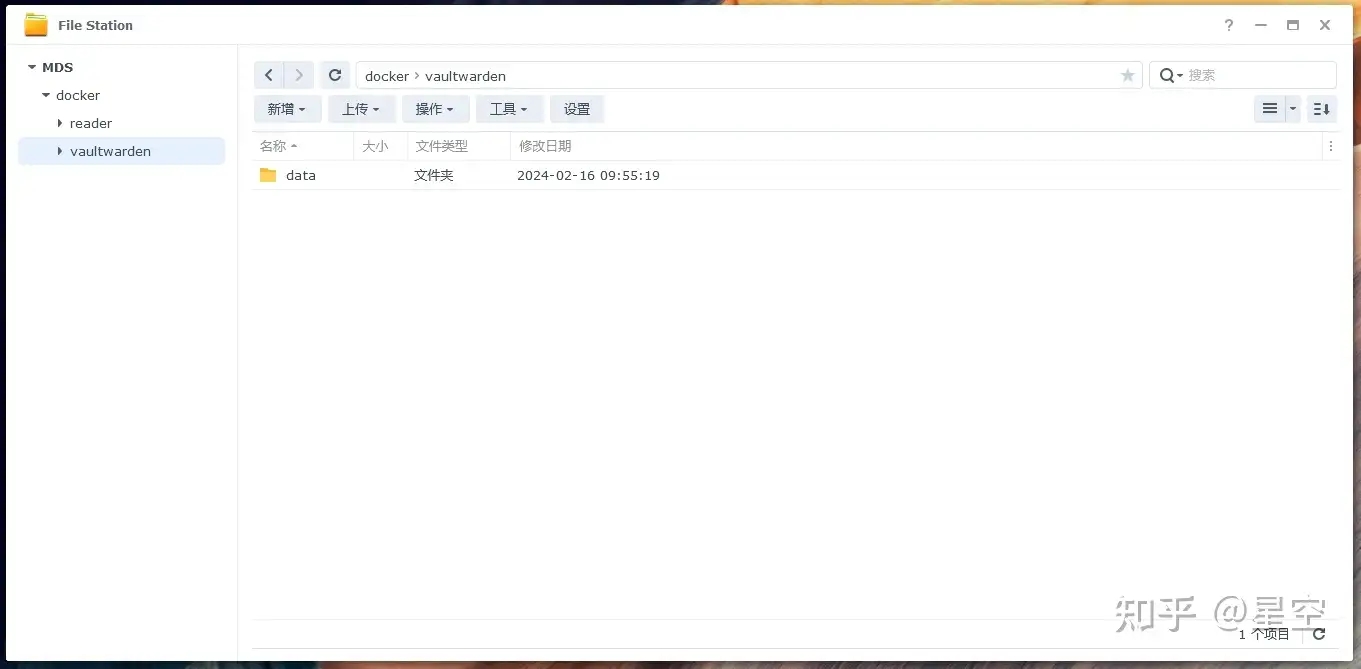Click the 设置 settings button
The width and height of the screenshot is (1361, 669).
point(577,109)
